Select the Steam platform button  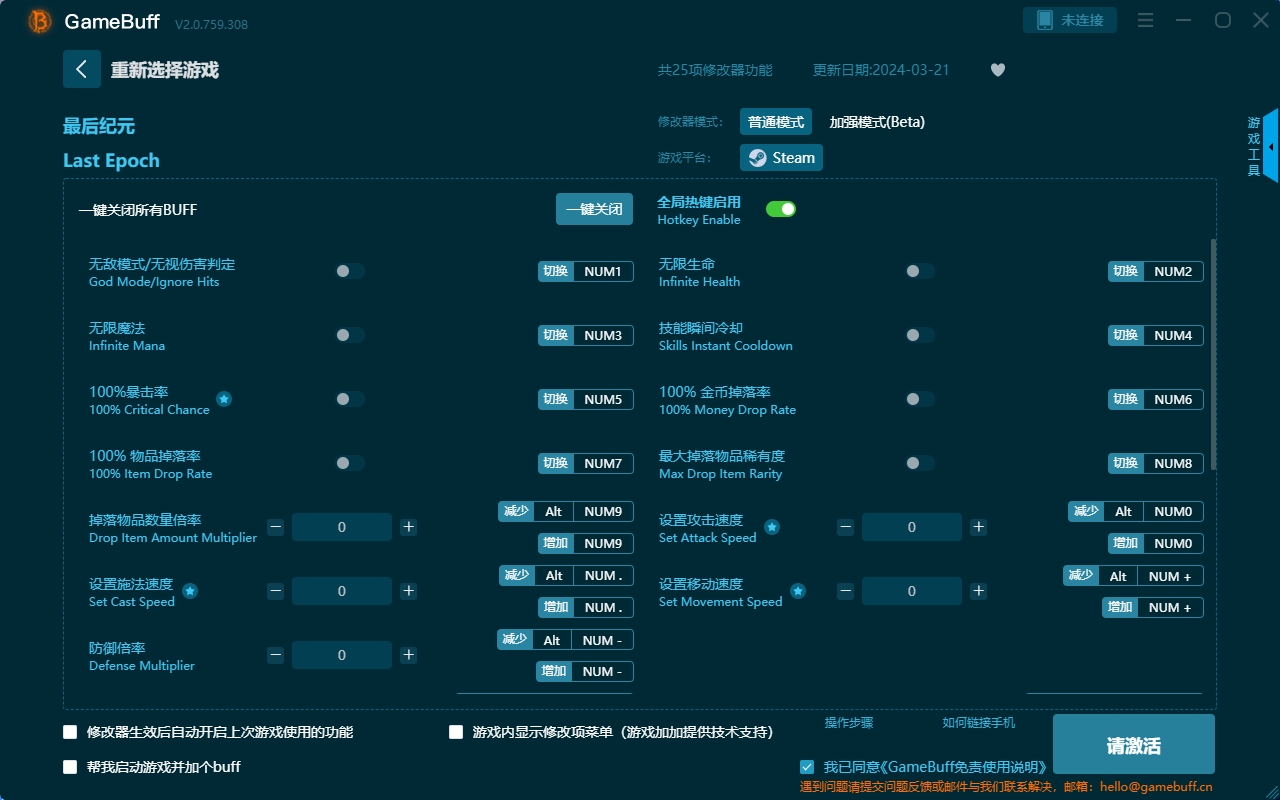coord(781,158)
